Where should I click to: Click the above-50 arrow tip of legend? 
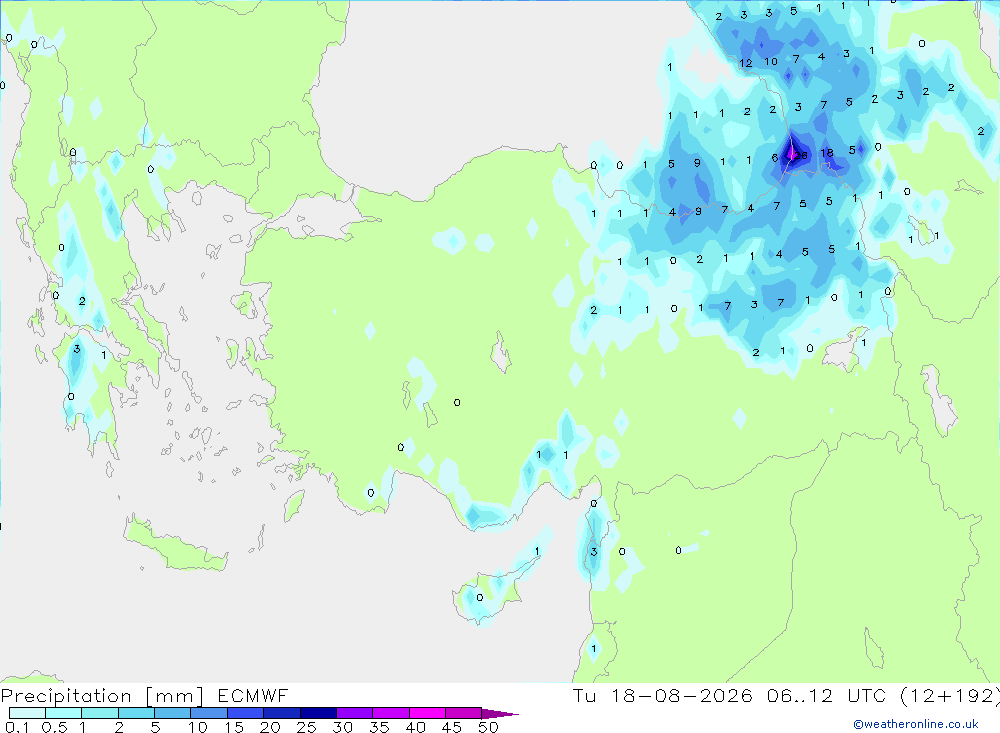click(x=500, y=714)
